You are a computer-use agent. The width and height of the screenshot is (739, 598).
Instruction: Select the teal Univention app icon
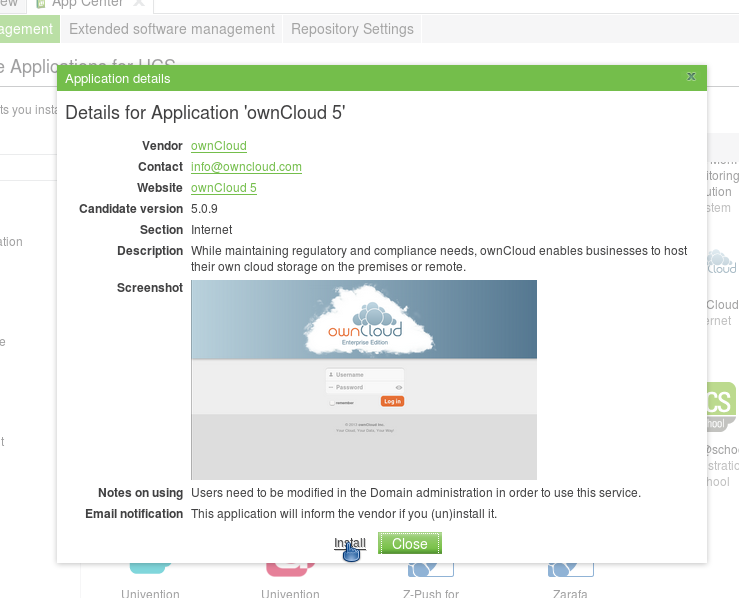(x=150, y=569)
